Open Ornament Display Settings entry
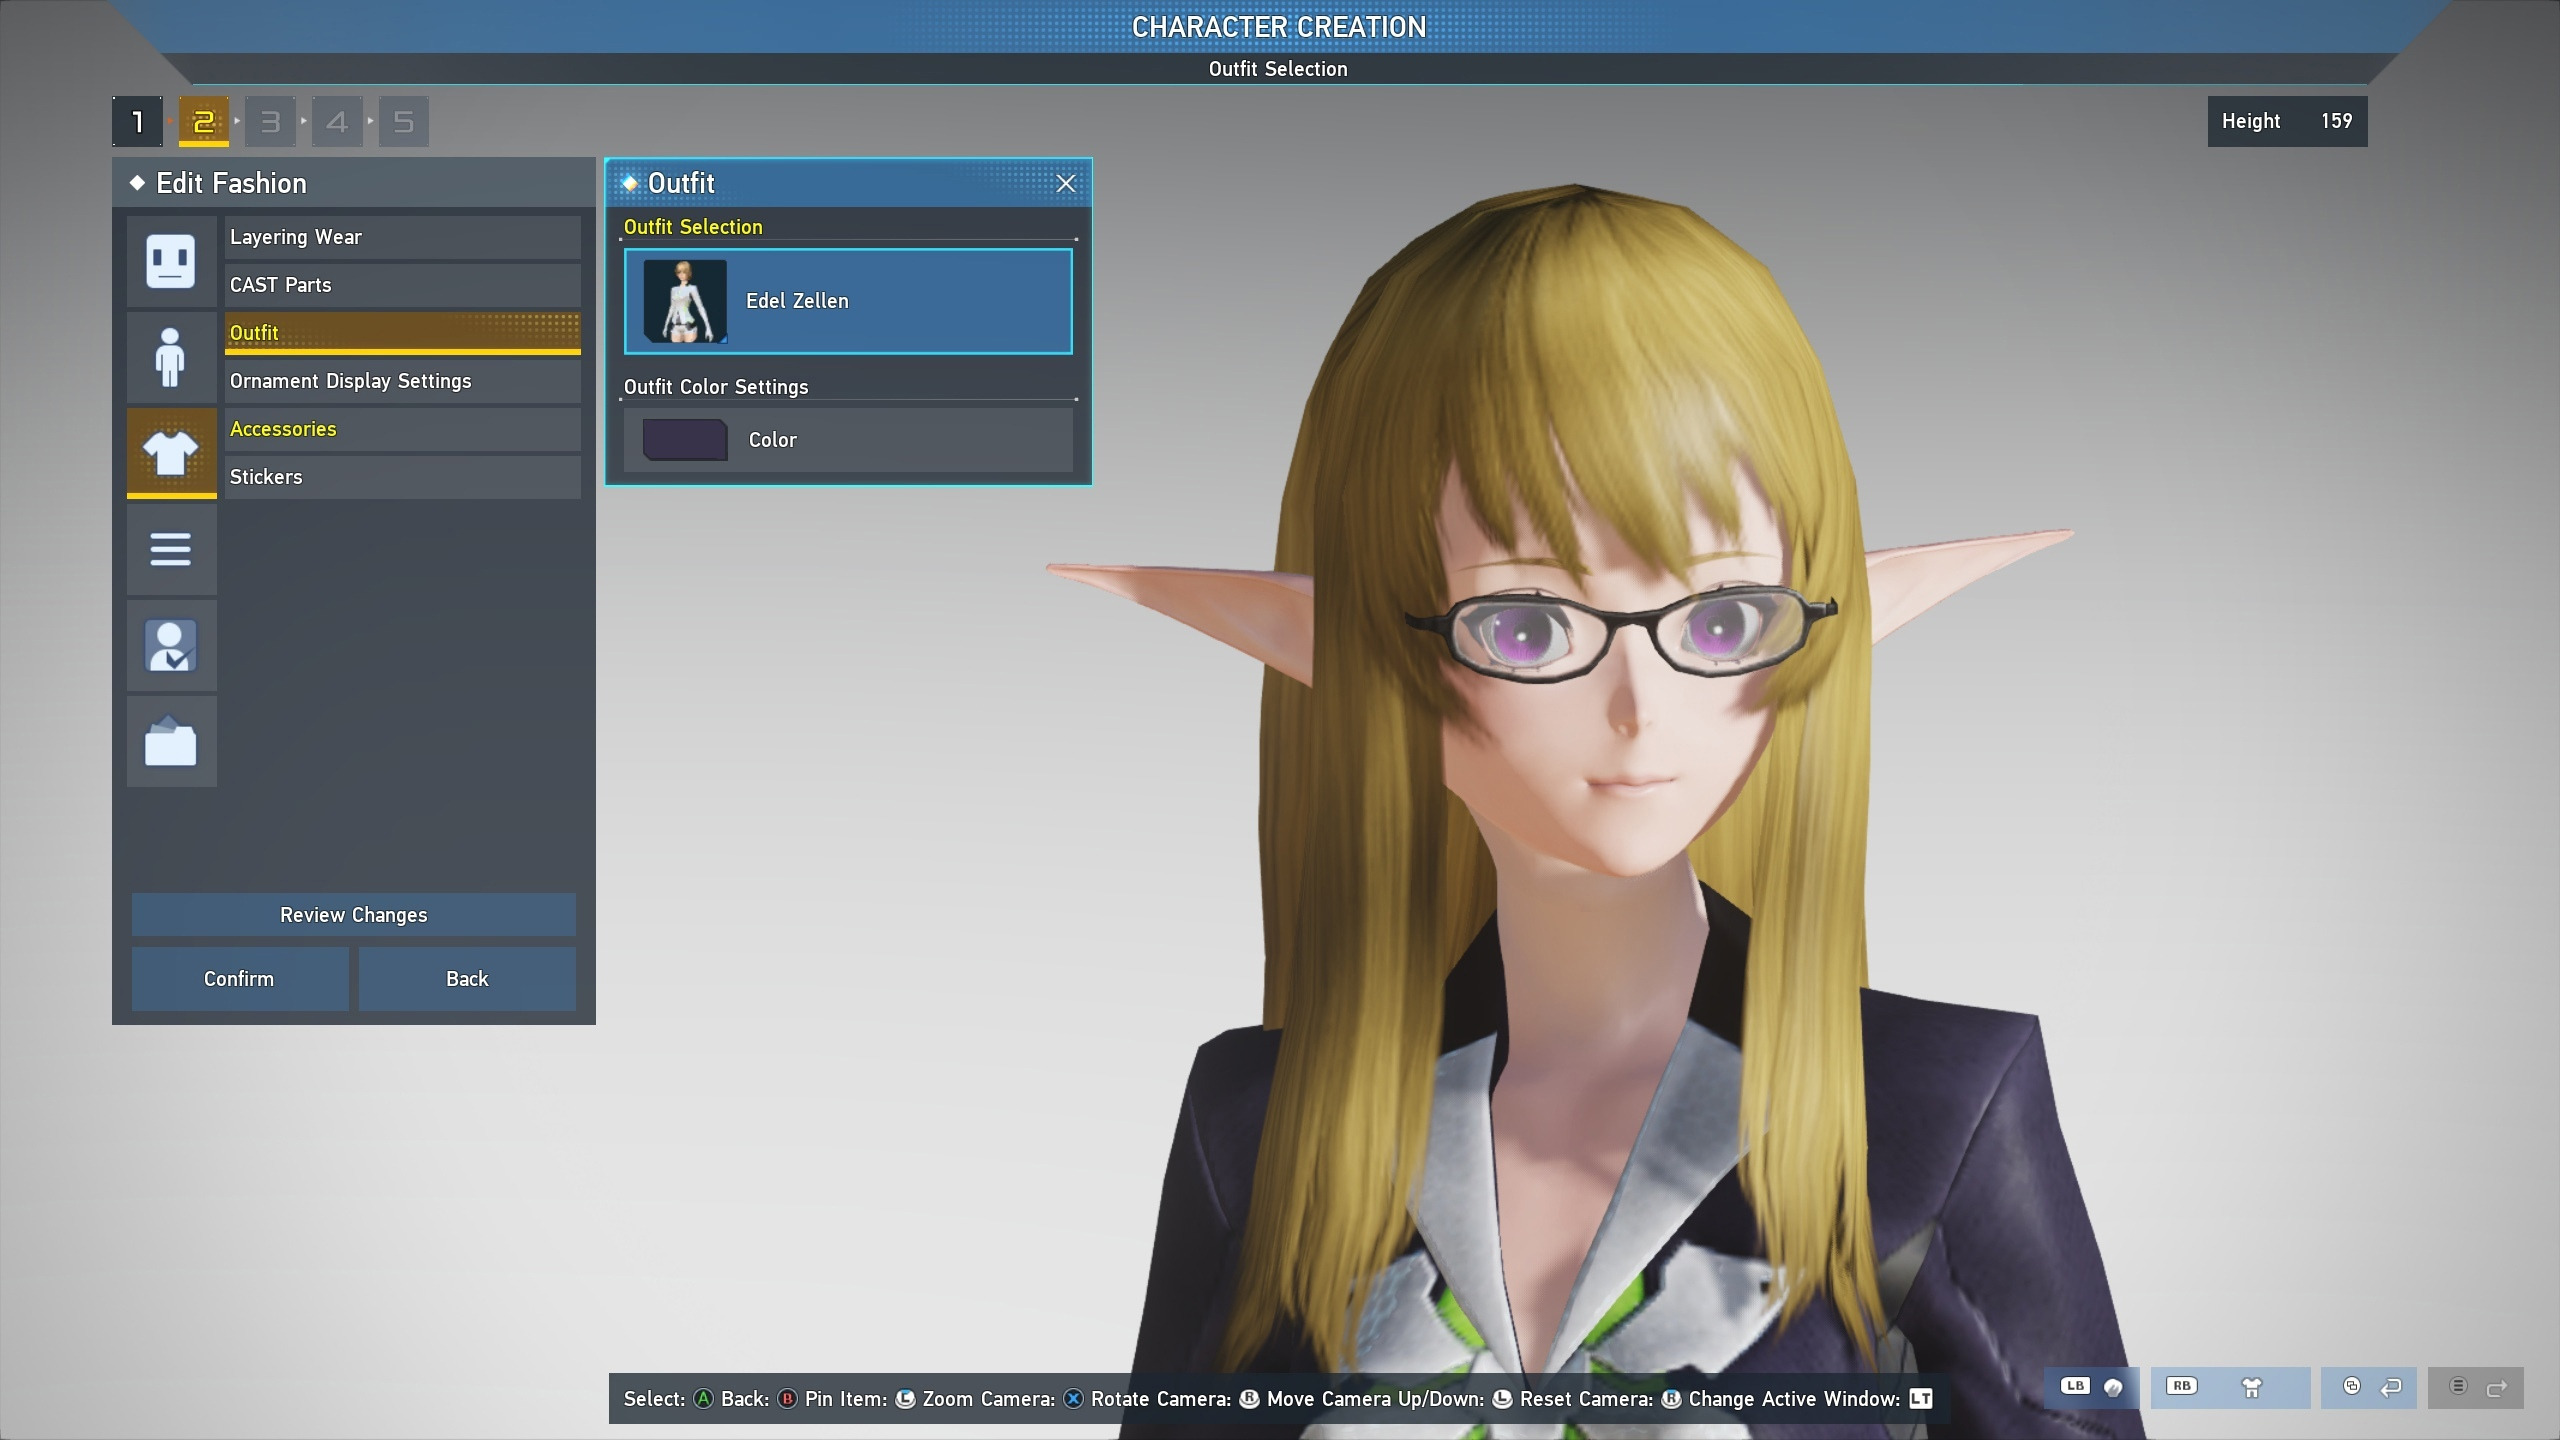This screenshot has height=1440, width=2560. point(402,381)
